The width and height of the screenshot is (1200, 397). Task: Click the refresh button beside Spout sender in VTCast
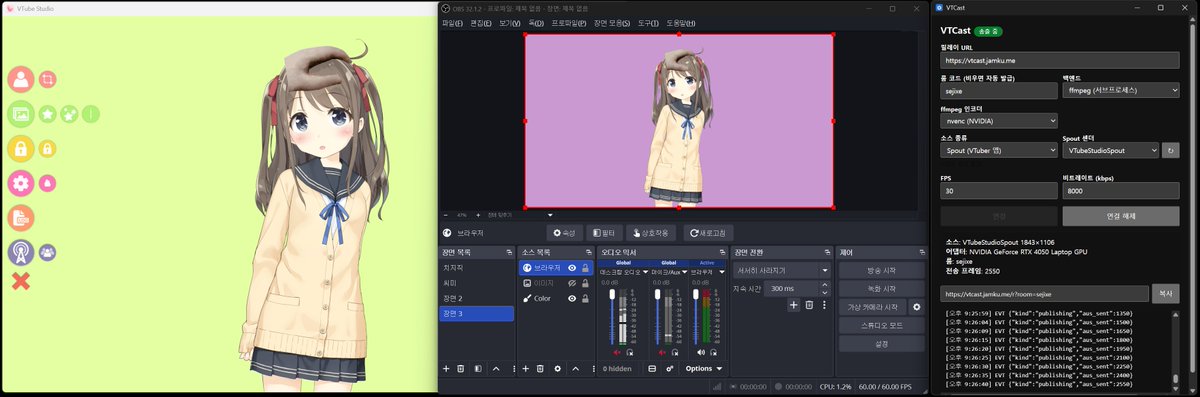tap(1172, 150)
